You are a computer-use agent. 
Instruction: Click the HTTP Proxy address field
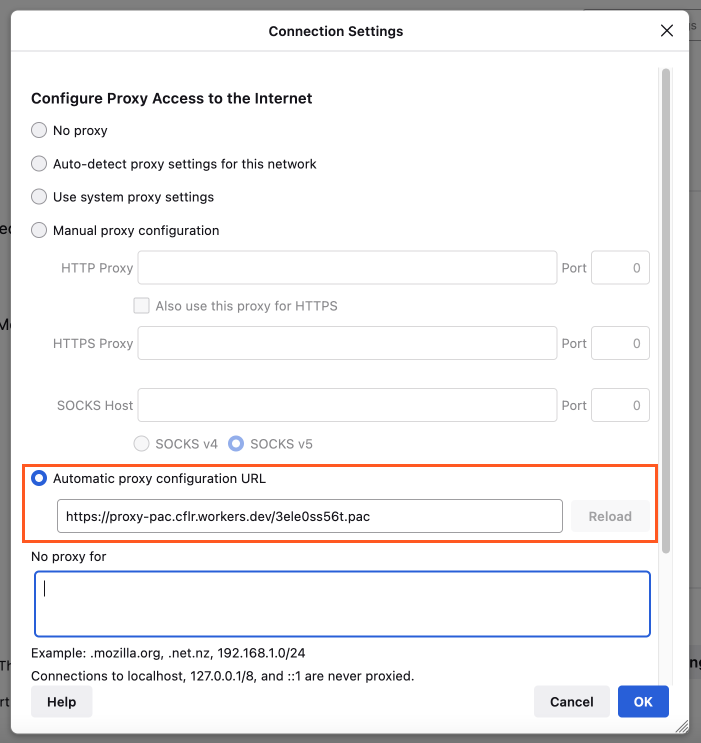click(x=346, y=268)
